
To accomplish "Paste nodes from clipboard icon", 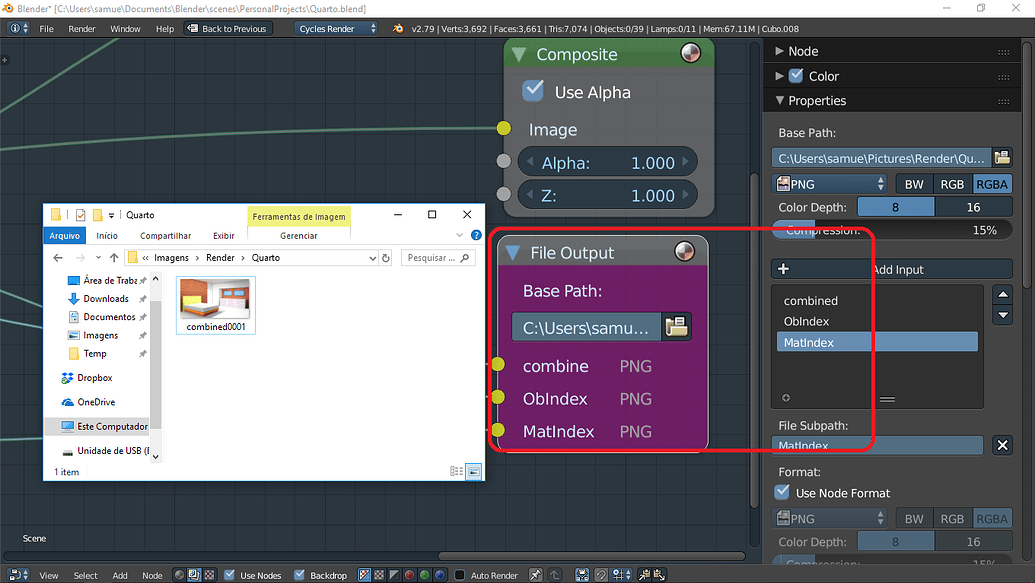I will tap(659, 575).
